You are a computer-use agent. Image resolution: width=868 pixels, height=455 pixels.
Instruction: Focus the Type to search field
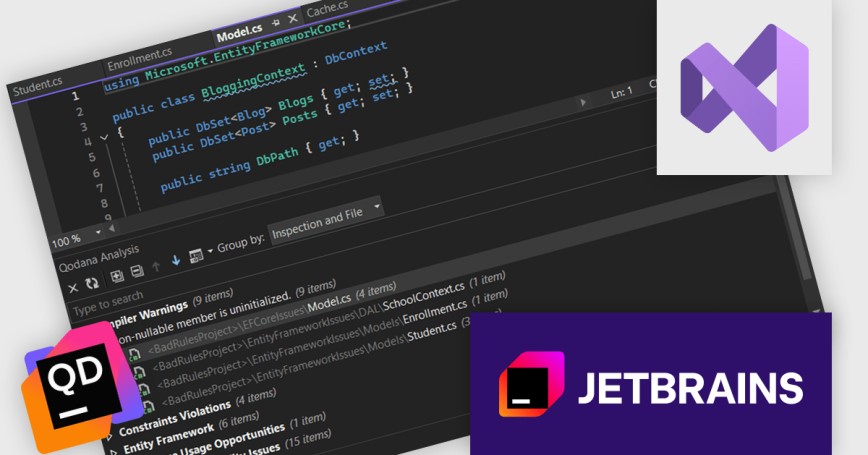tap(108, 303)
